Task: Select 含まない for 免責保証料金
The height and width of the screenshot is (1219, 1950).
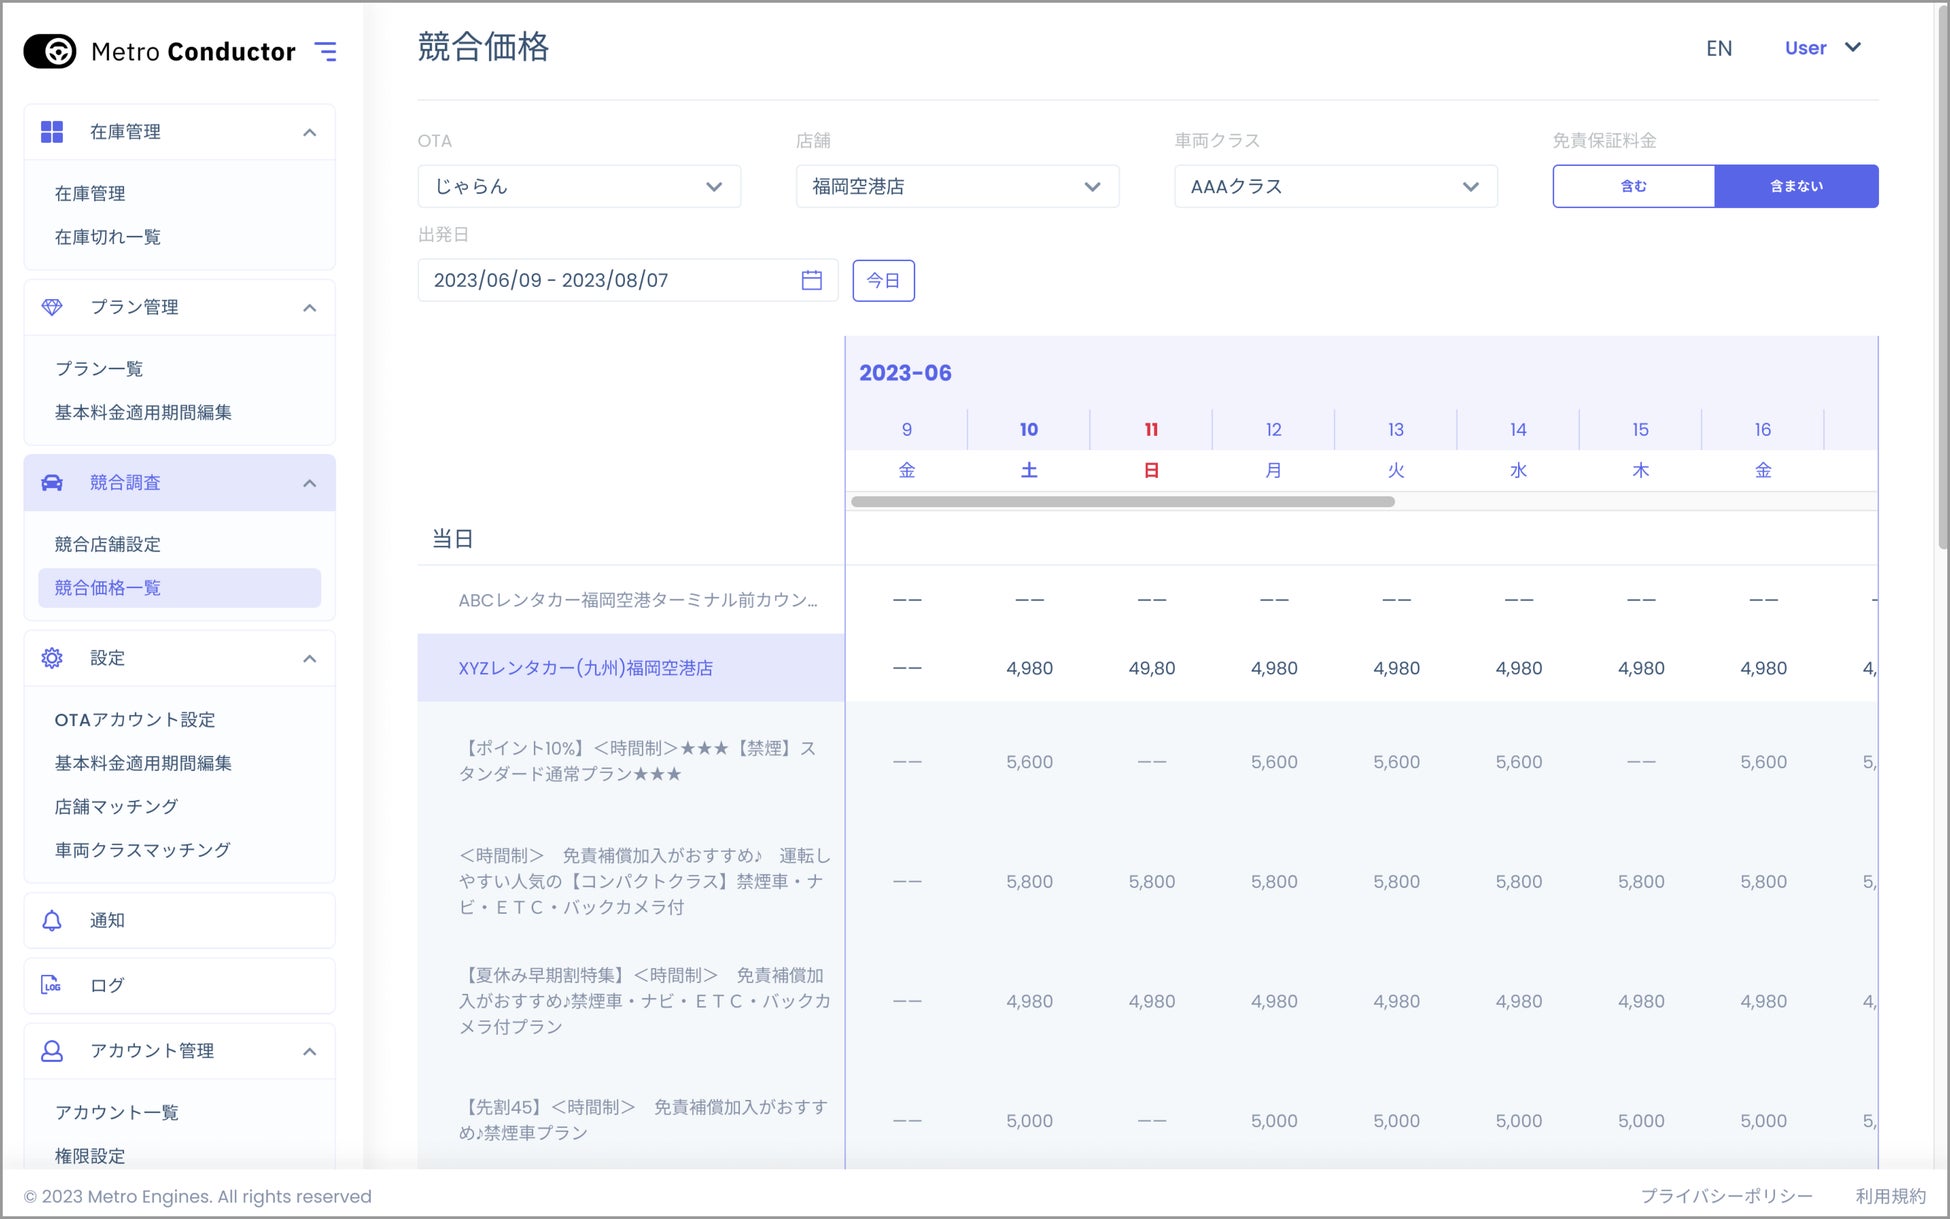Action: 1796,186
